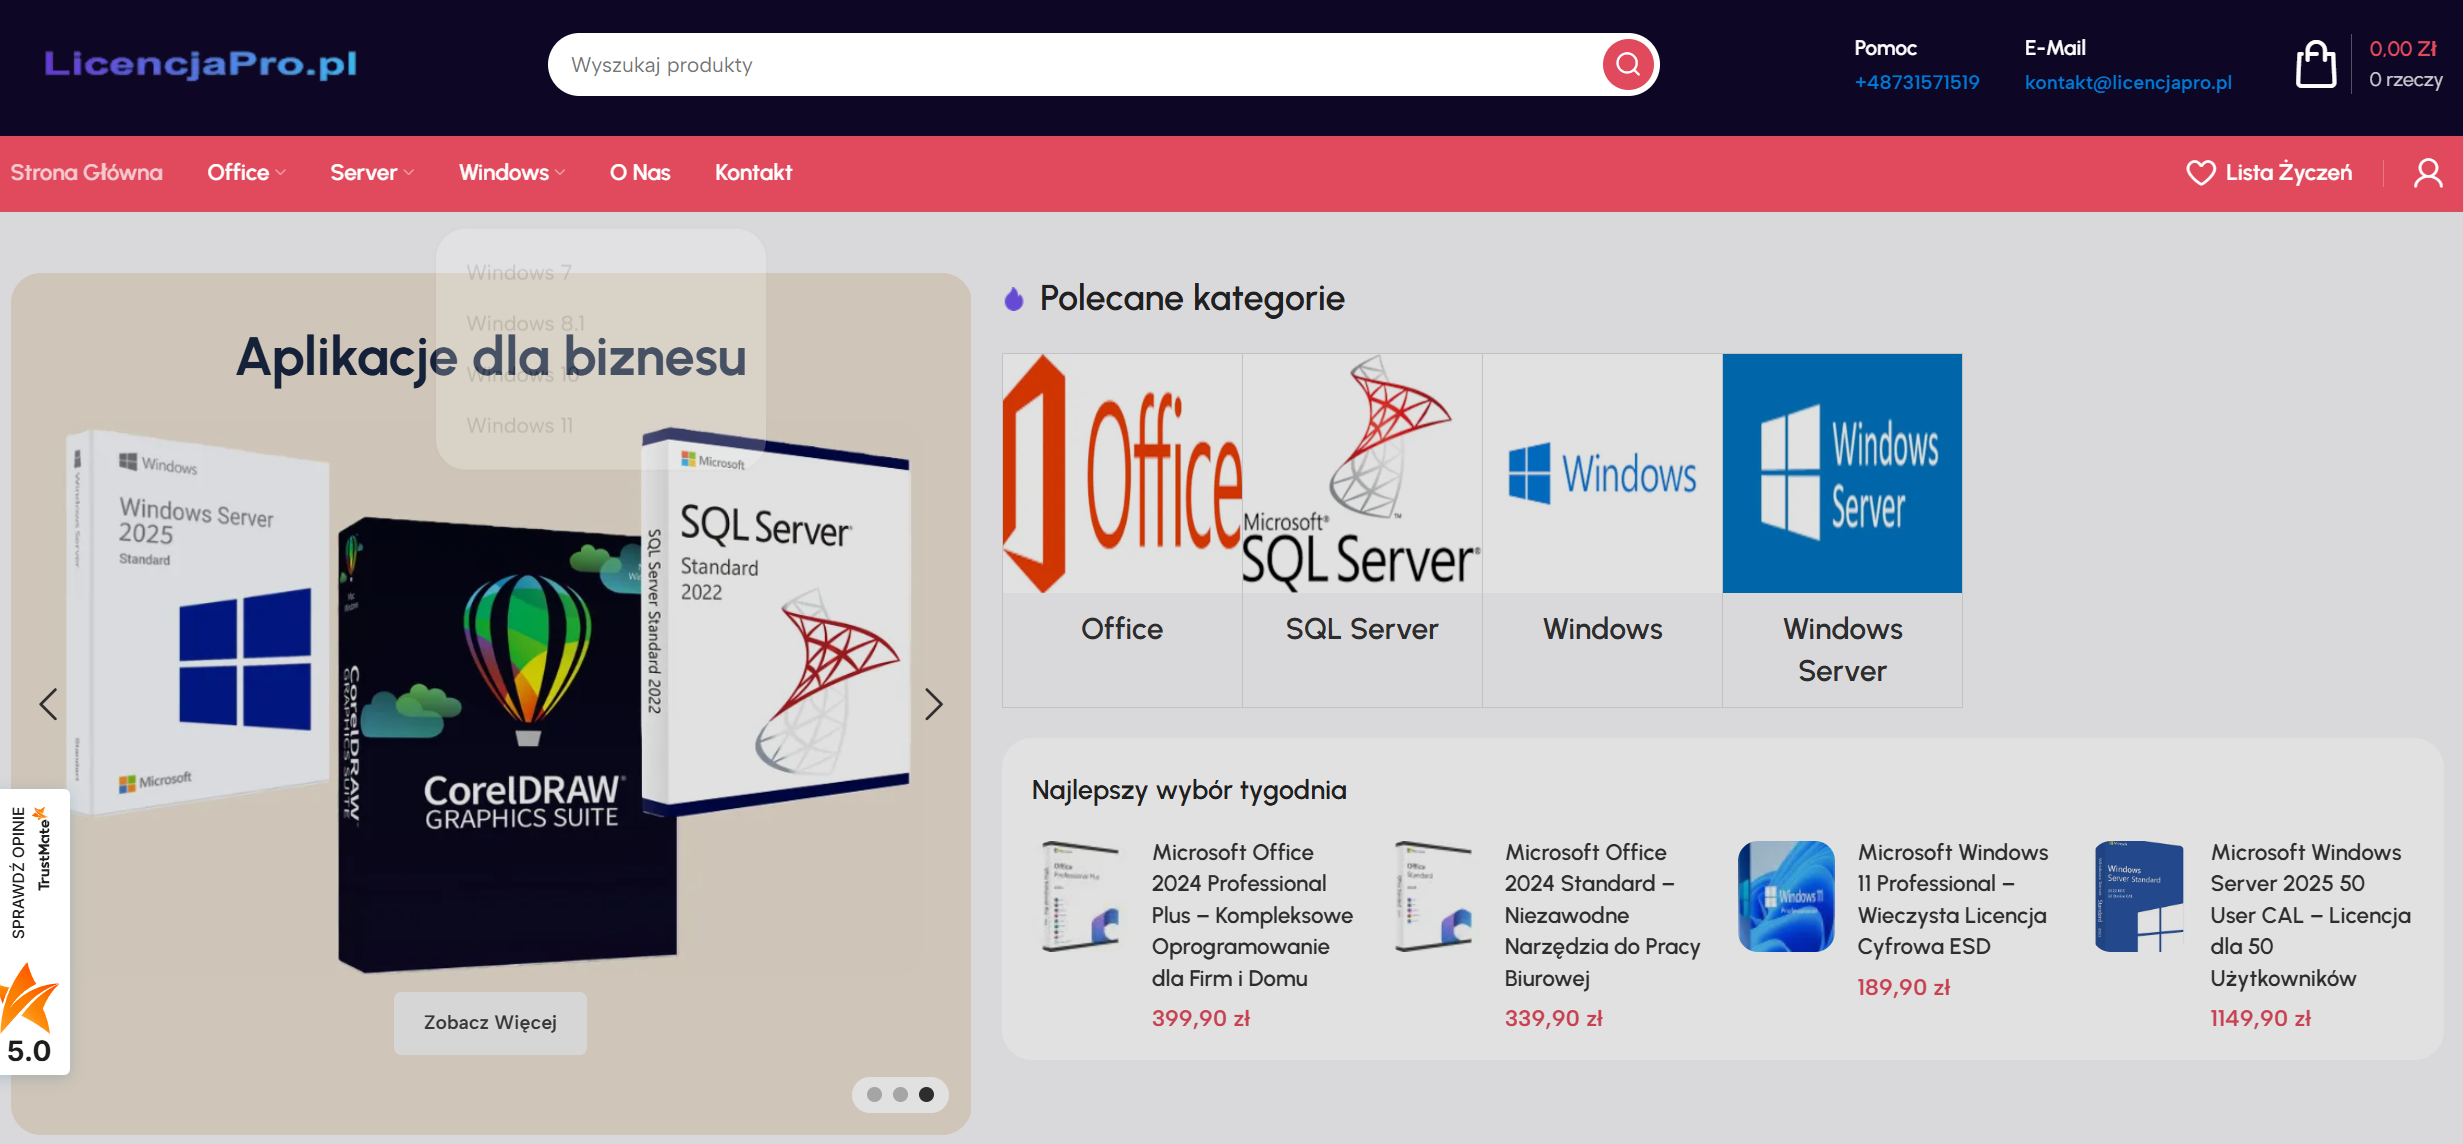Expand the Server dropdown menu
This screenshot has height=1144, width=2463.
[x=371, y=173]
